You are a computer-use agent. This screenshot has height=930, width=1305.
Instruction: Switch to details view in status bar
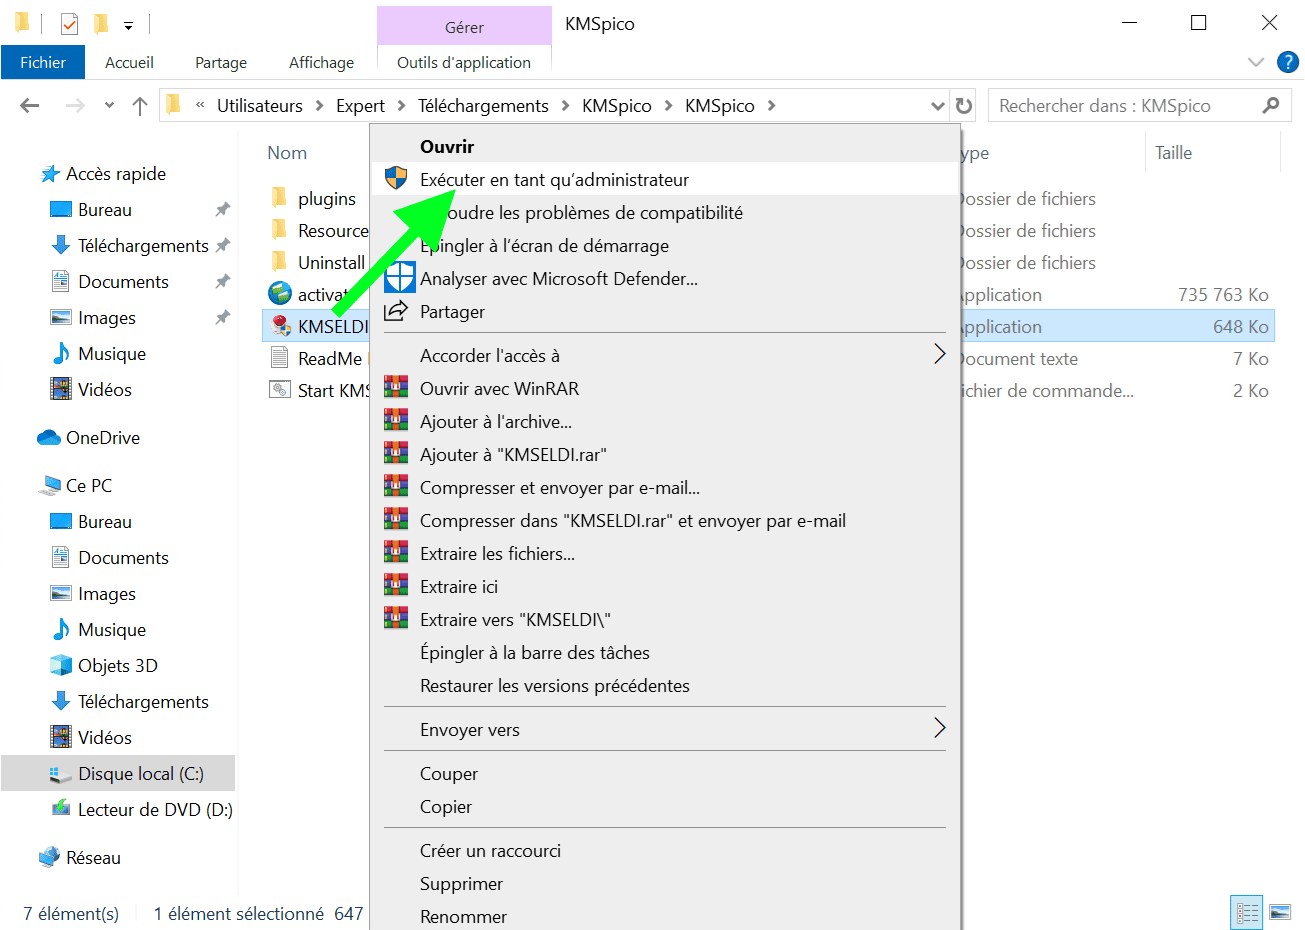(1247, 912)
